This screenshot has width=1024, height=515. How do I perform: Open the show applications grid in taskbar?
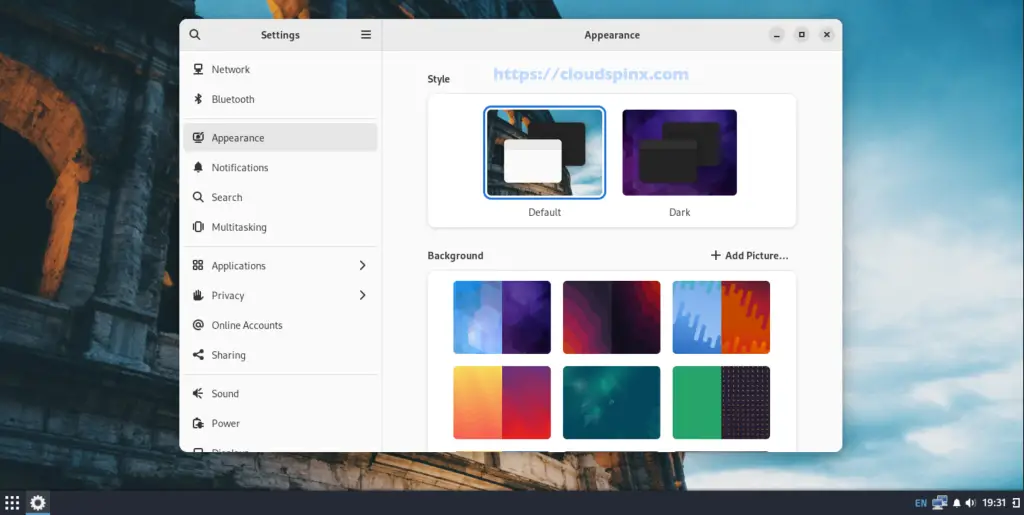(x=12, y=503)
